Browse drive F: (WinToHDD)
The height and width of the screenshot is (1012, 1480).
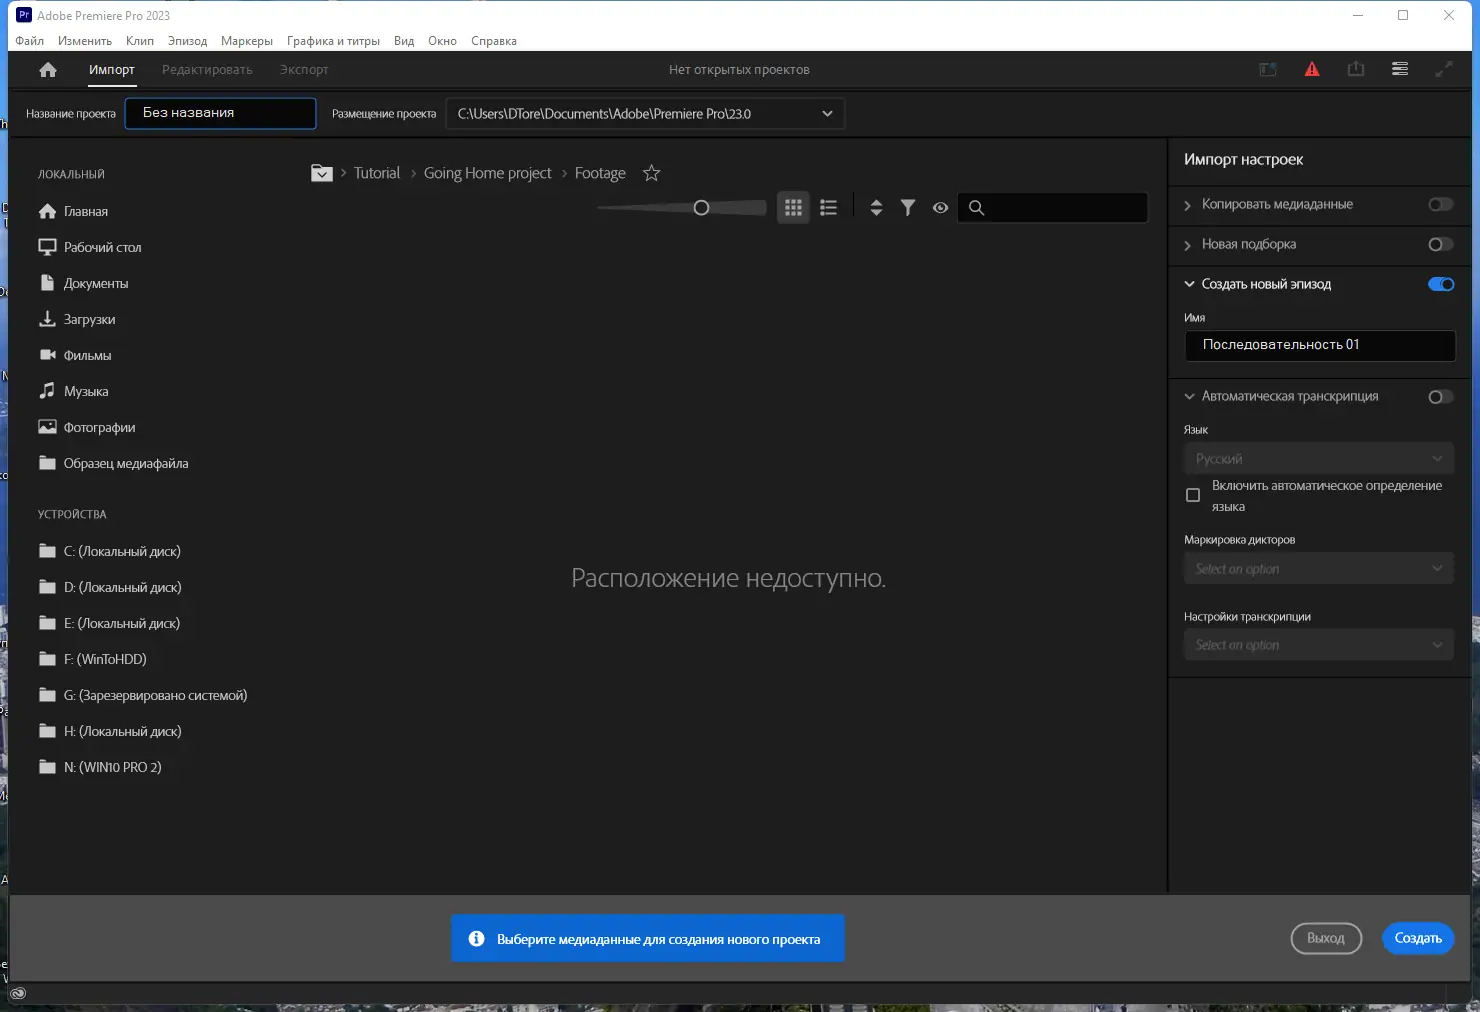click(93, 659)
